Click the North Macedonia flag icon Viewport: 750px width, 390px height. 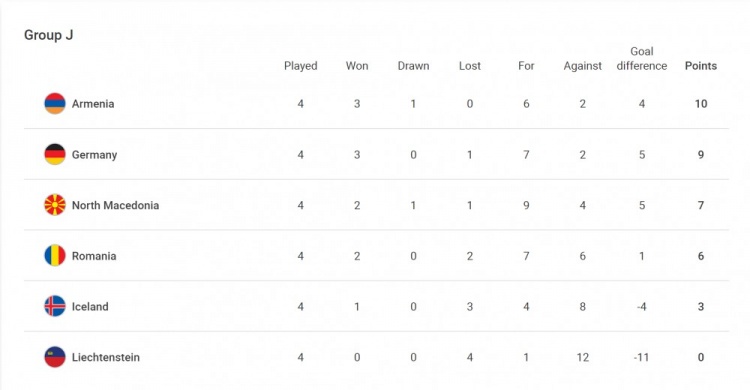coord(55,205)
